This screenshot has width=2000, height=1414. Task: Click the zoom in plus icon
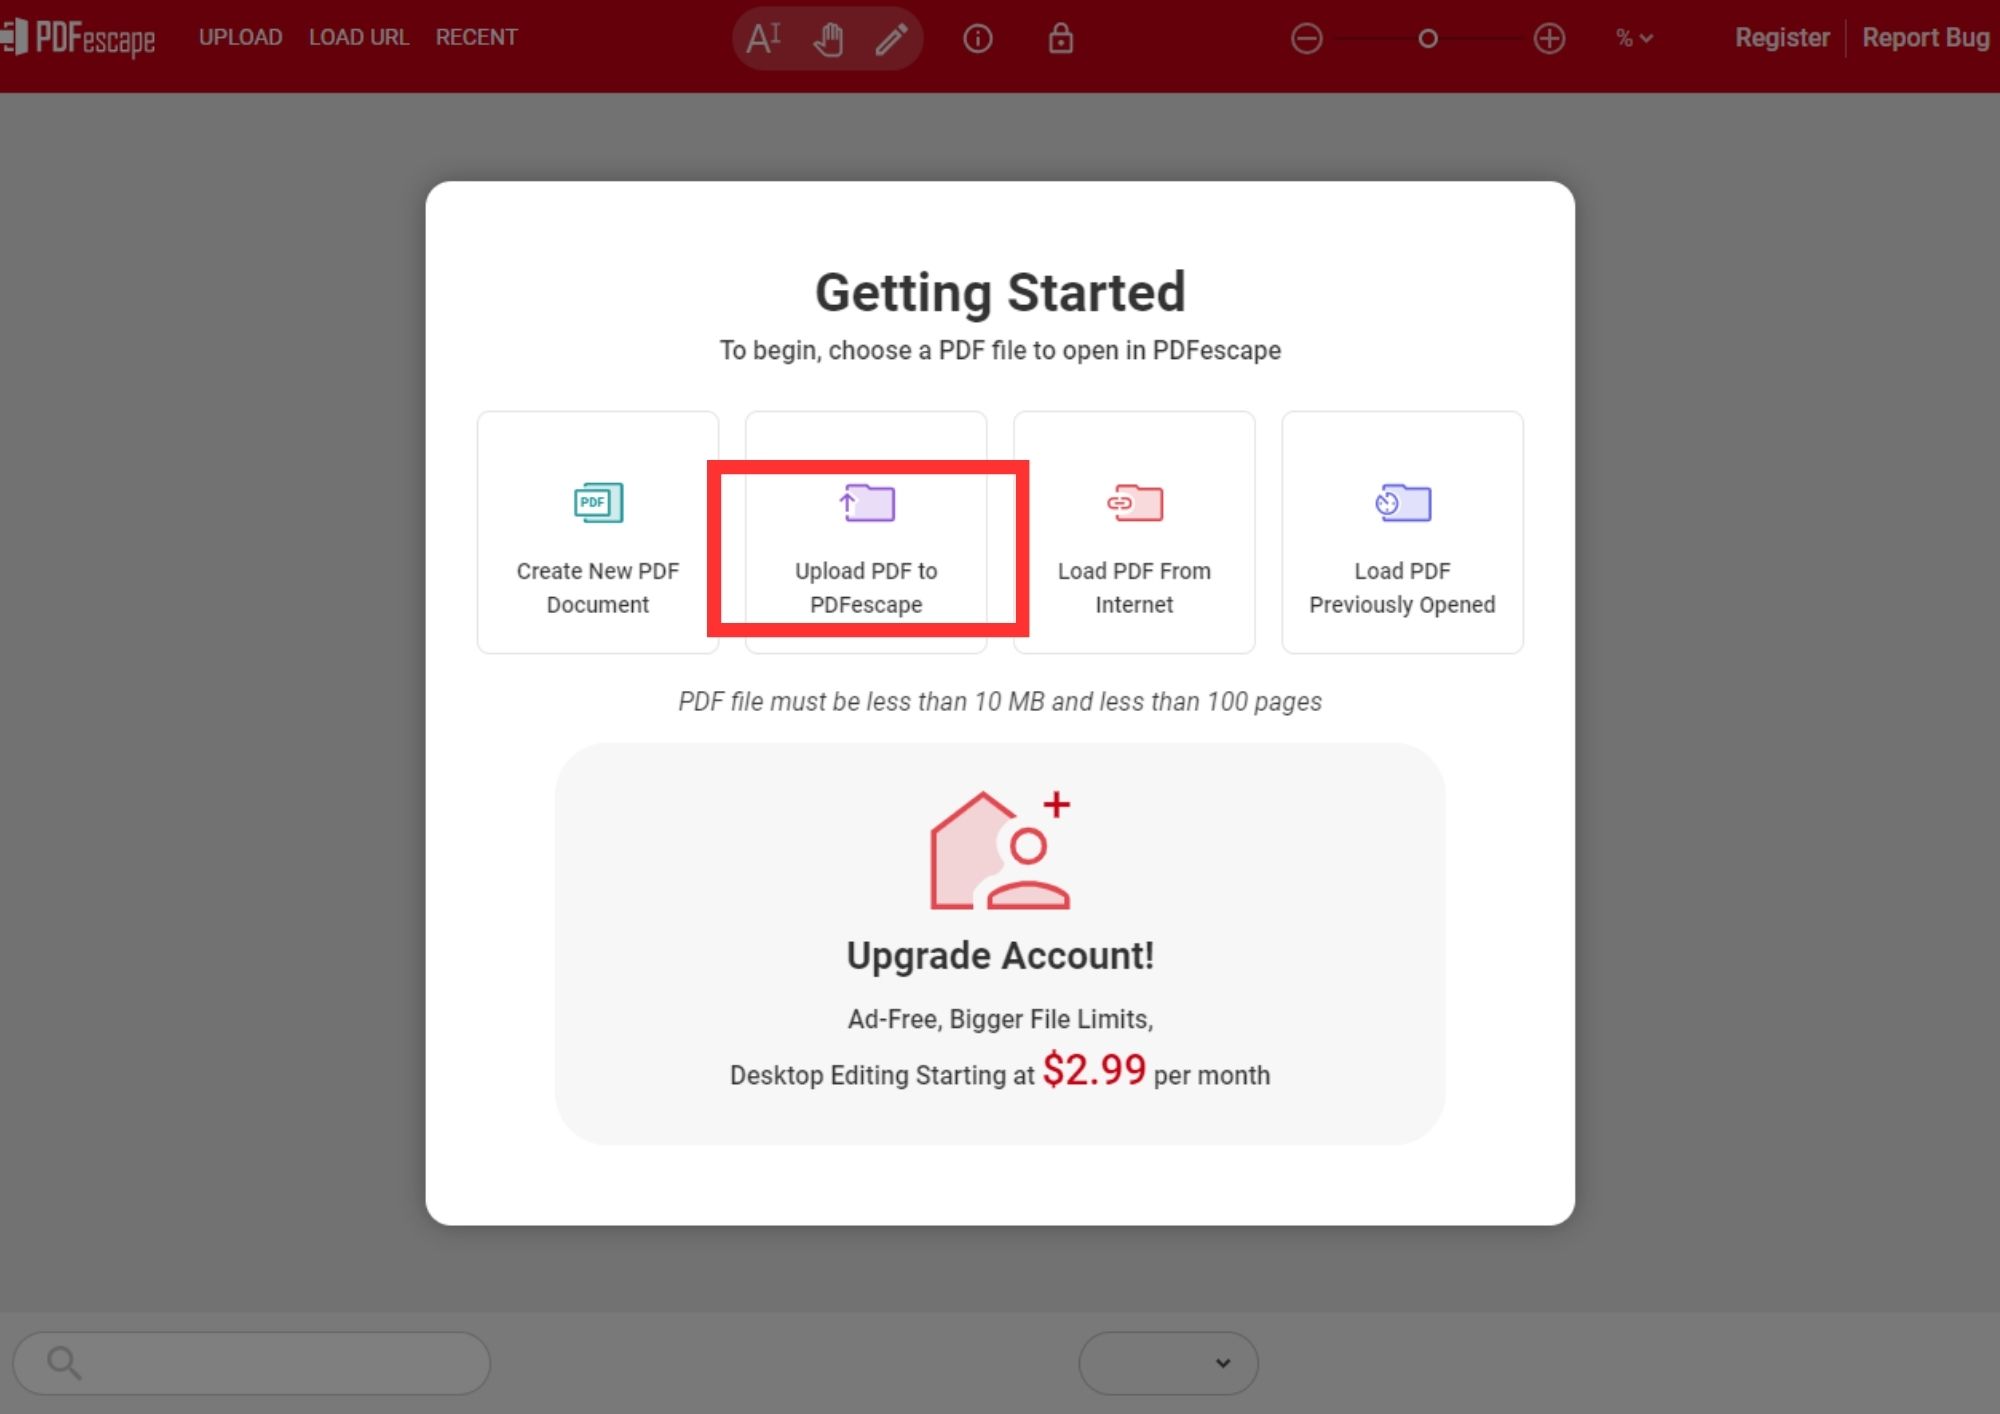pyautogui.click(x=1549, y=39)
